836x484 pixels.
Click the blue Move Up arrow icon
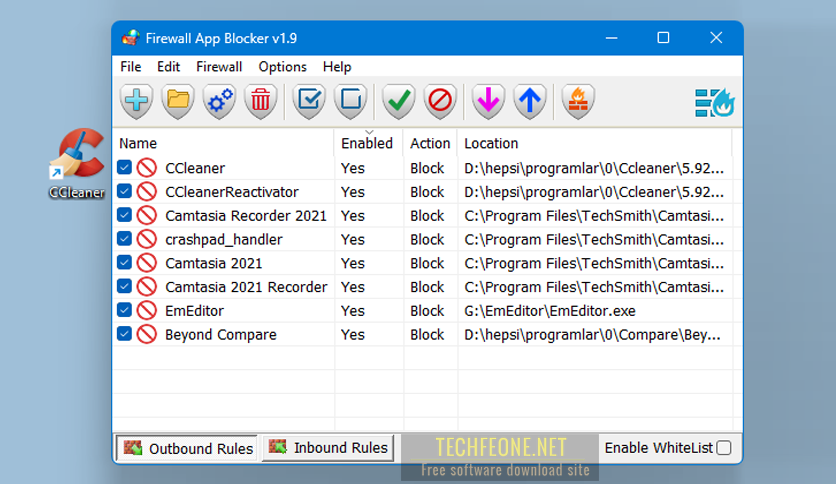pyautogui.click(x=529, y=101)
